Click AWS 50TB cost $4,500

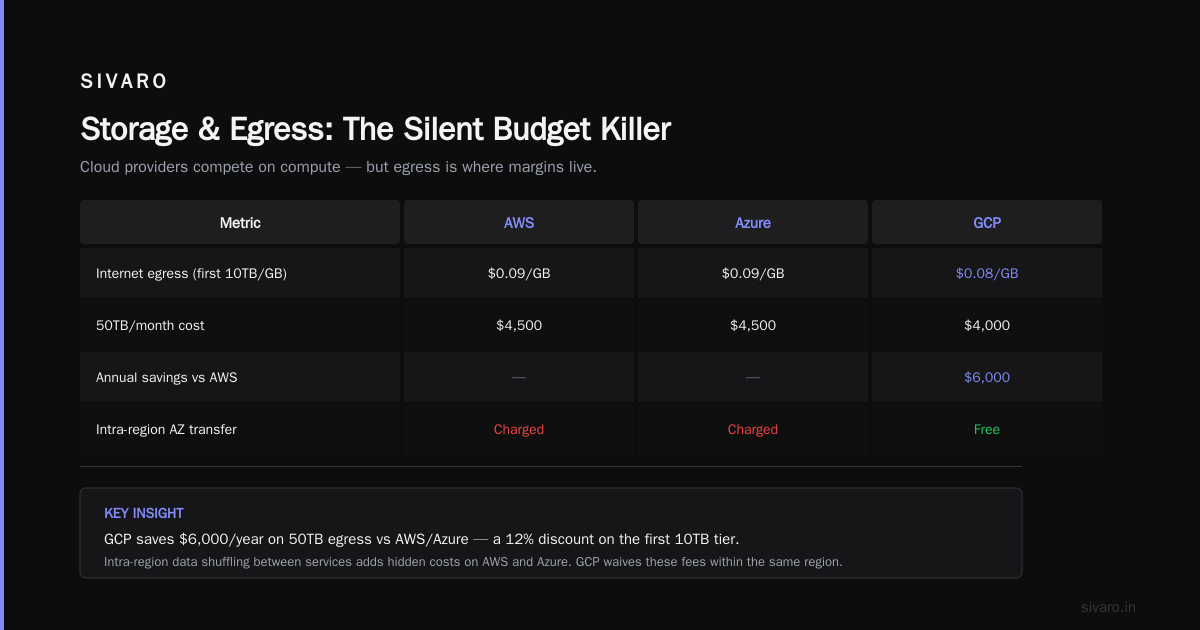pos(519,325)
